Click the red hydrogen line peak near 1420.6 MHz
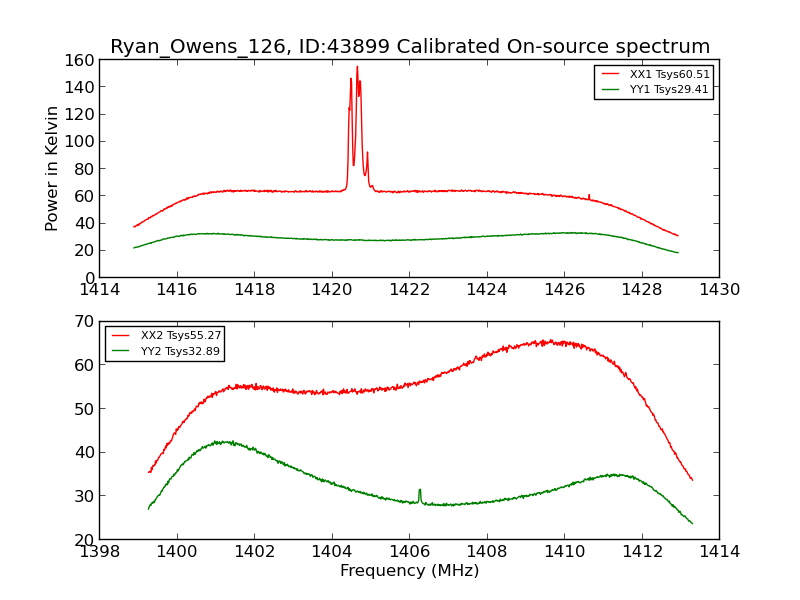 pyautogui.click(x=357, y=68)
